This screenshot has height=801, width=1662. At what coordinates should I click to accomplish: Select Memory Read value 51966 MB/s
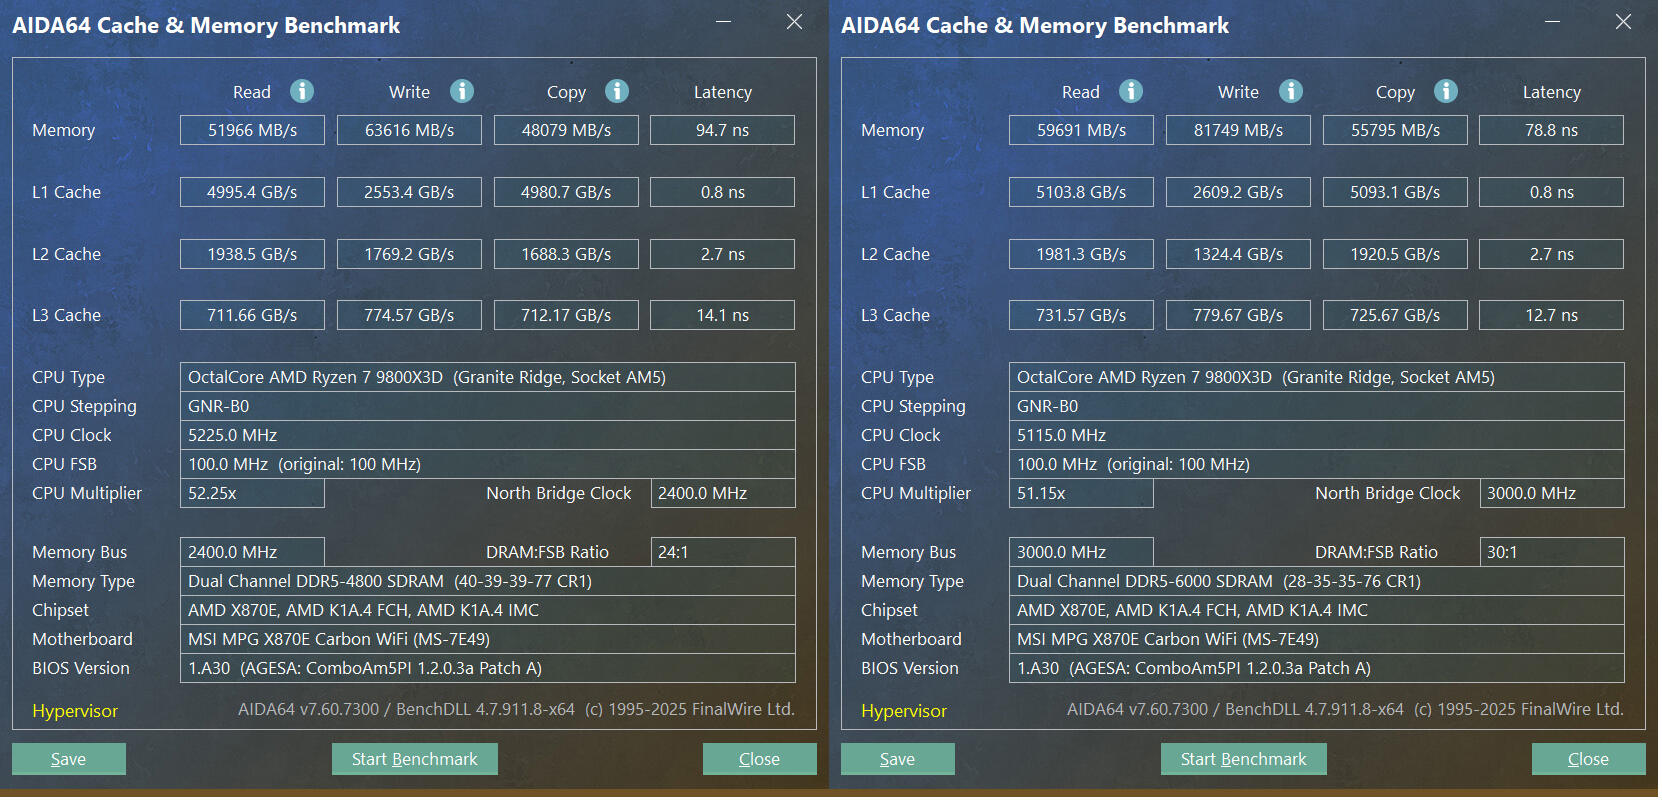tap(252, 130)
